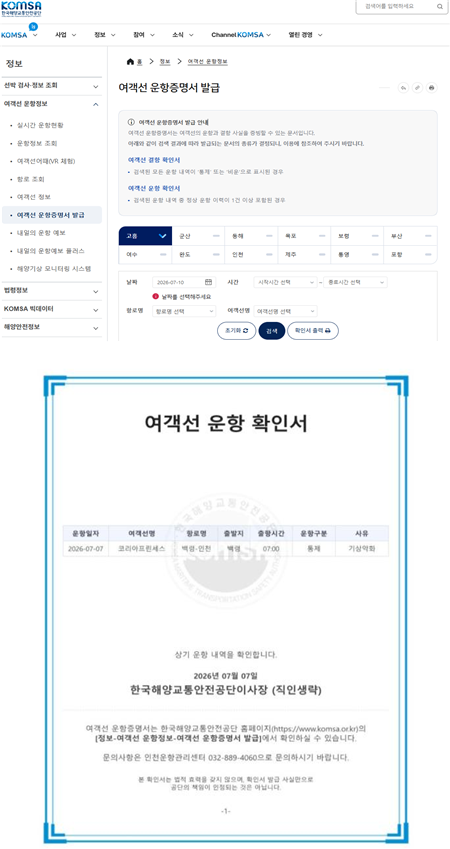
Task: Click the print icon beside the page title
Action: pyautogui.click(x=432, y=87)
